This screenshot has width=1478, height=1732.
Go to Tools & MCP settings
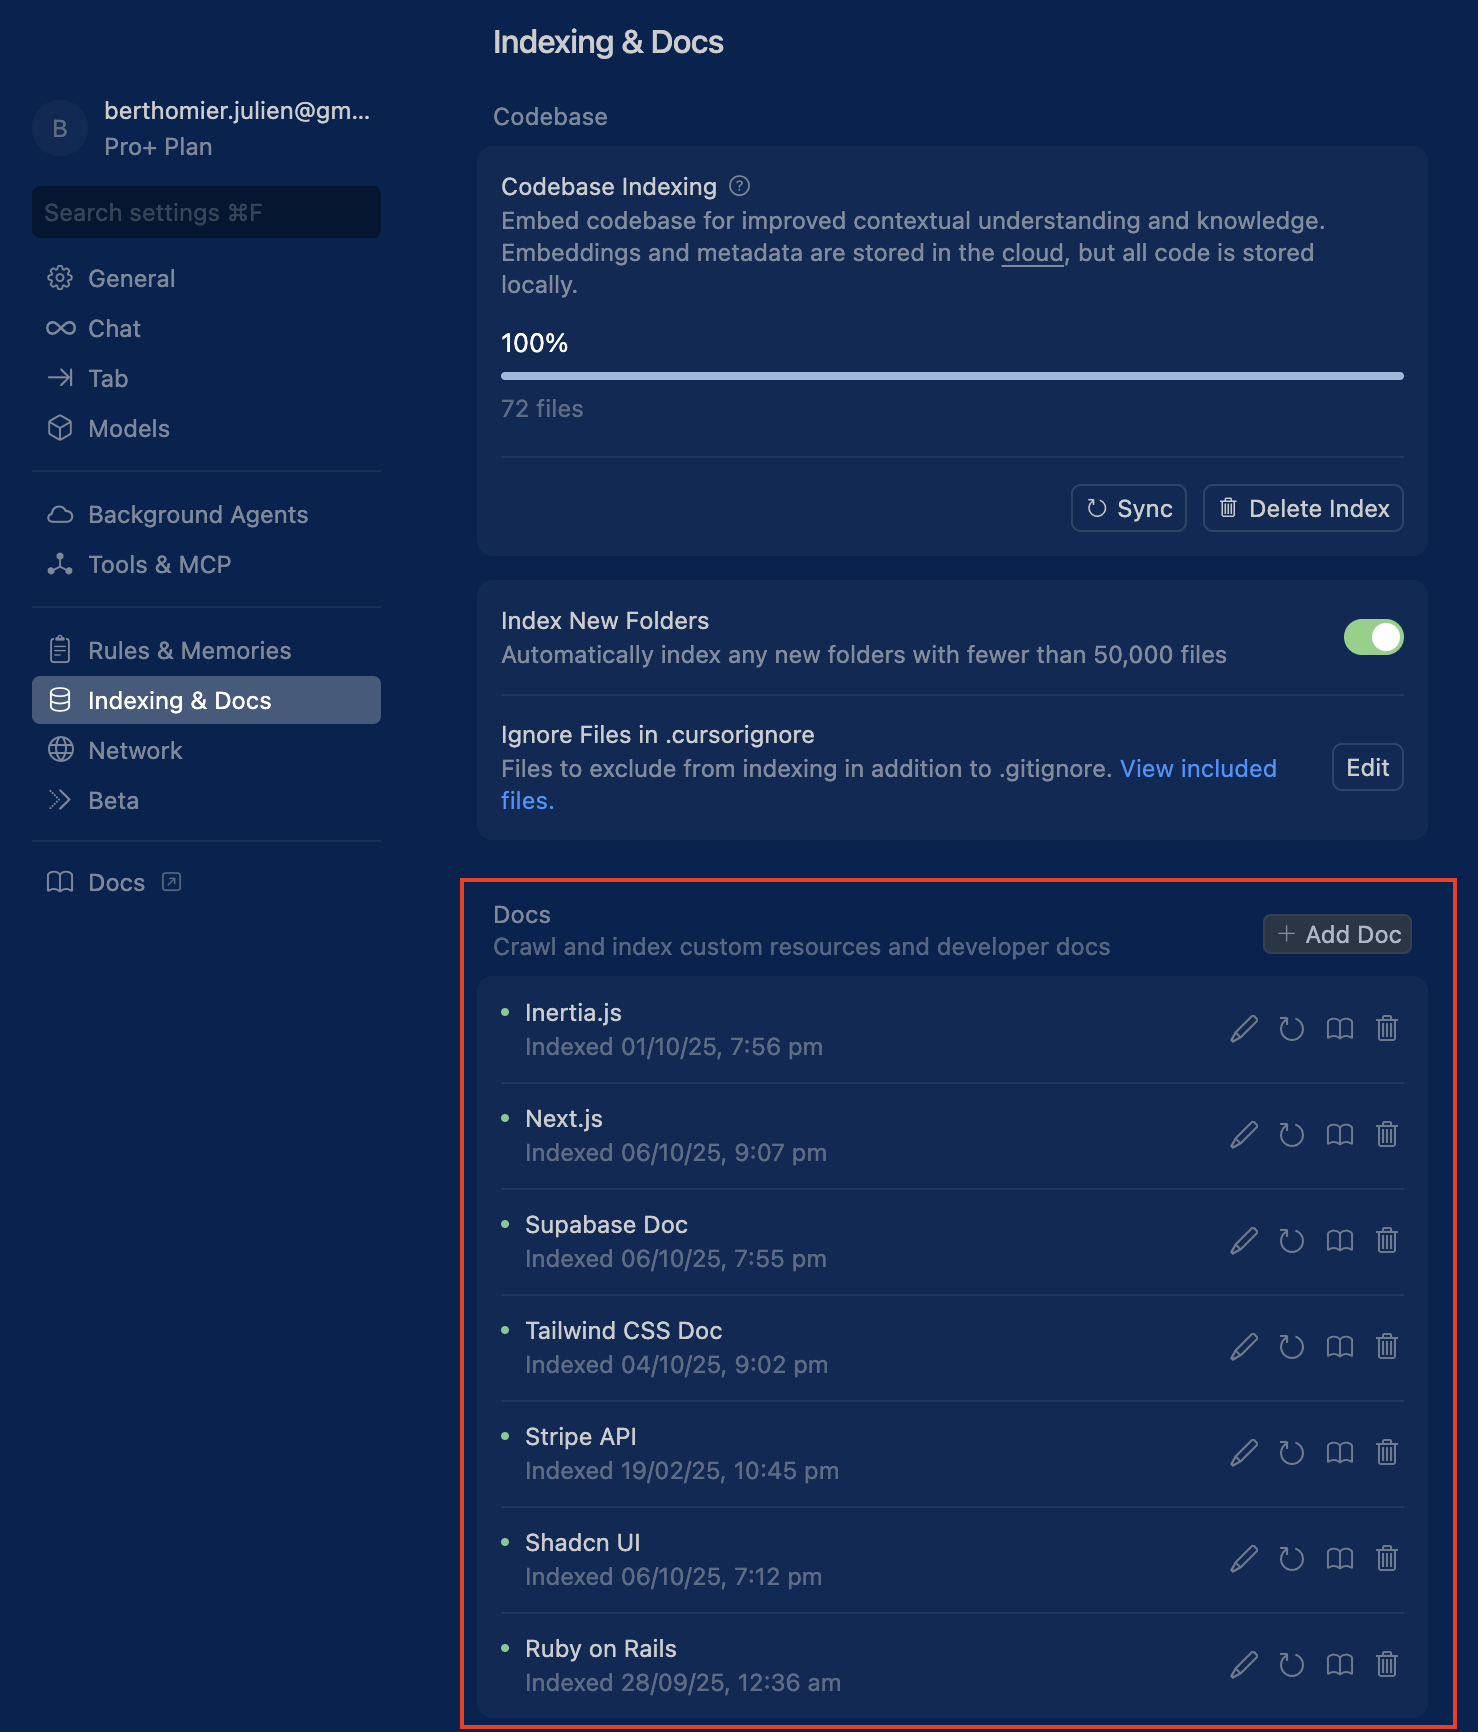pyautogui.click(x=159, y=565)
